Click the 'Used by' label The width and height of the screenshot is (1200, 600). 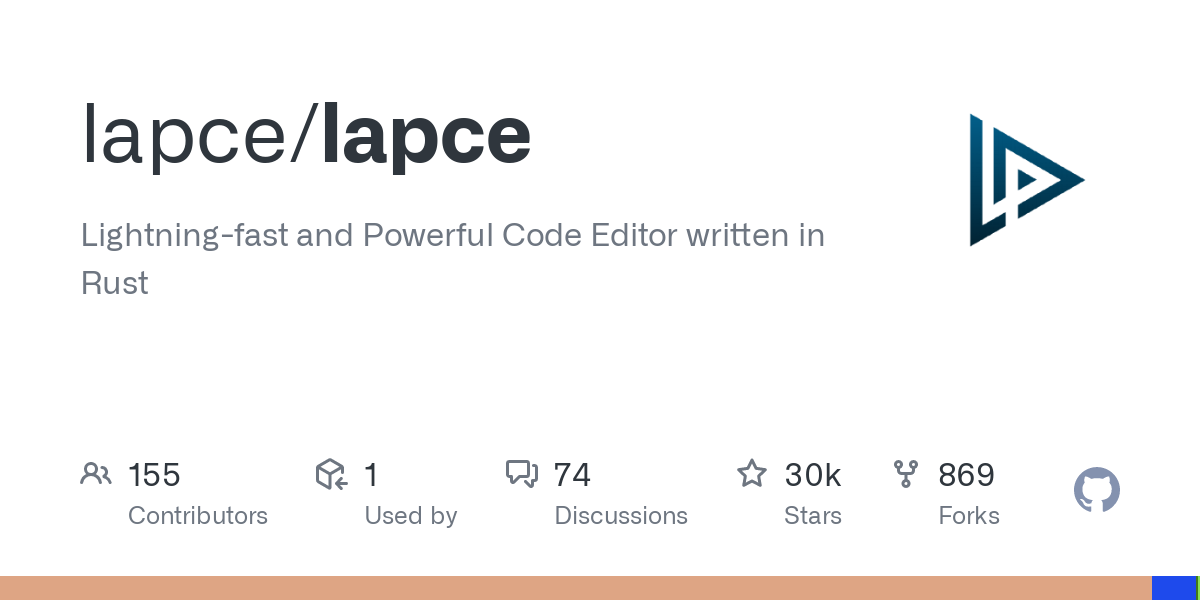click(x=411, y=516)
